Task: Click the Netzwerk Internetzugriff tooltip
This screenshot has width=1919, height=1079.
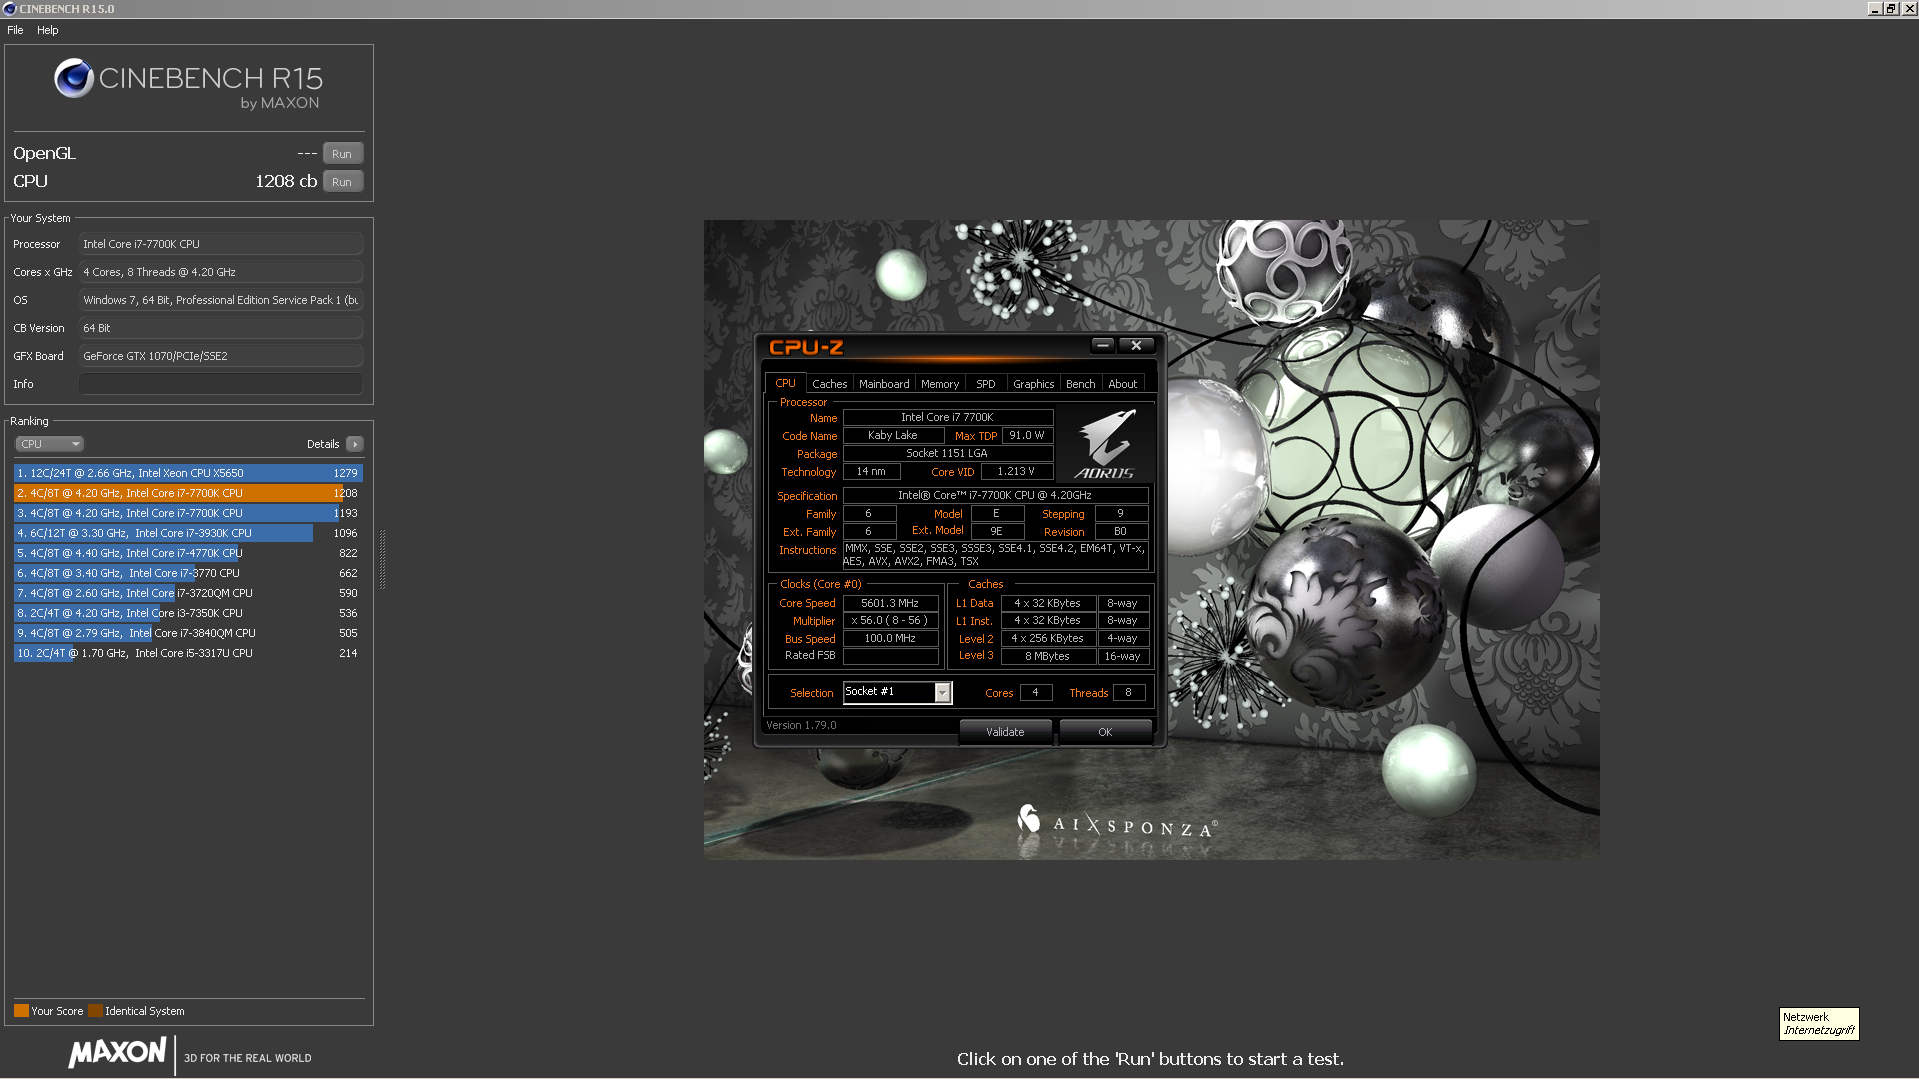Action: click(1819, 1024)
